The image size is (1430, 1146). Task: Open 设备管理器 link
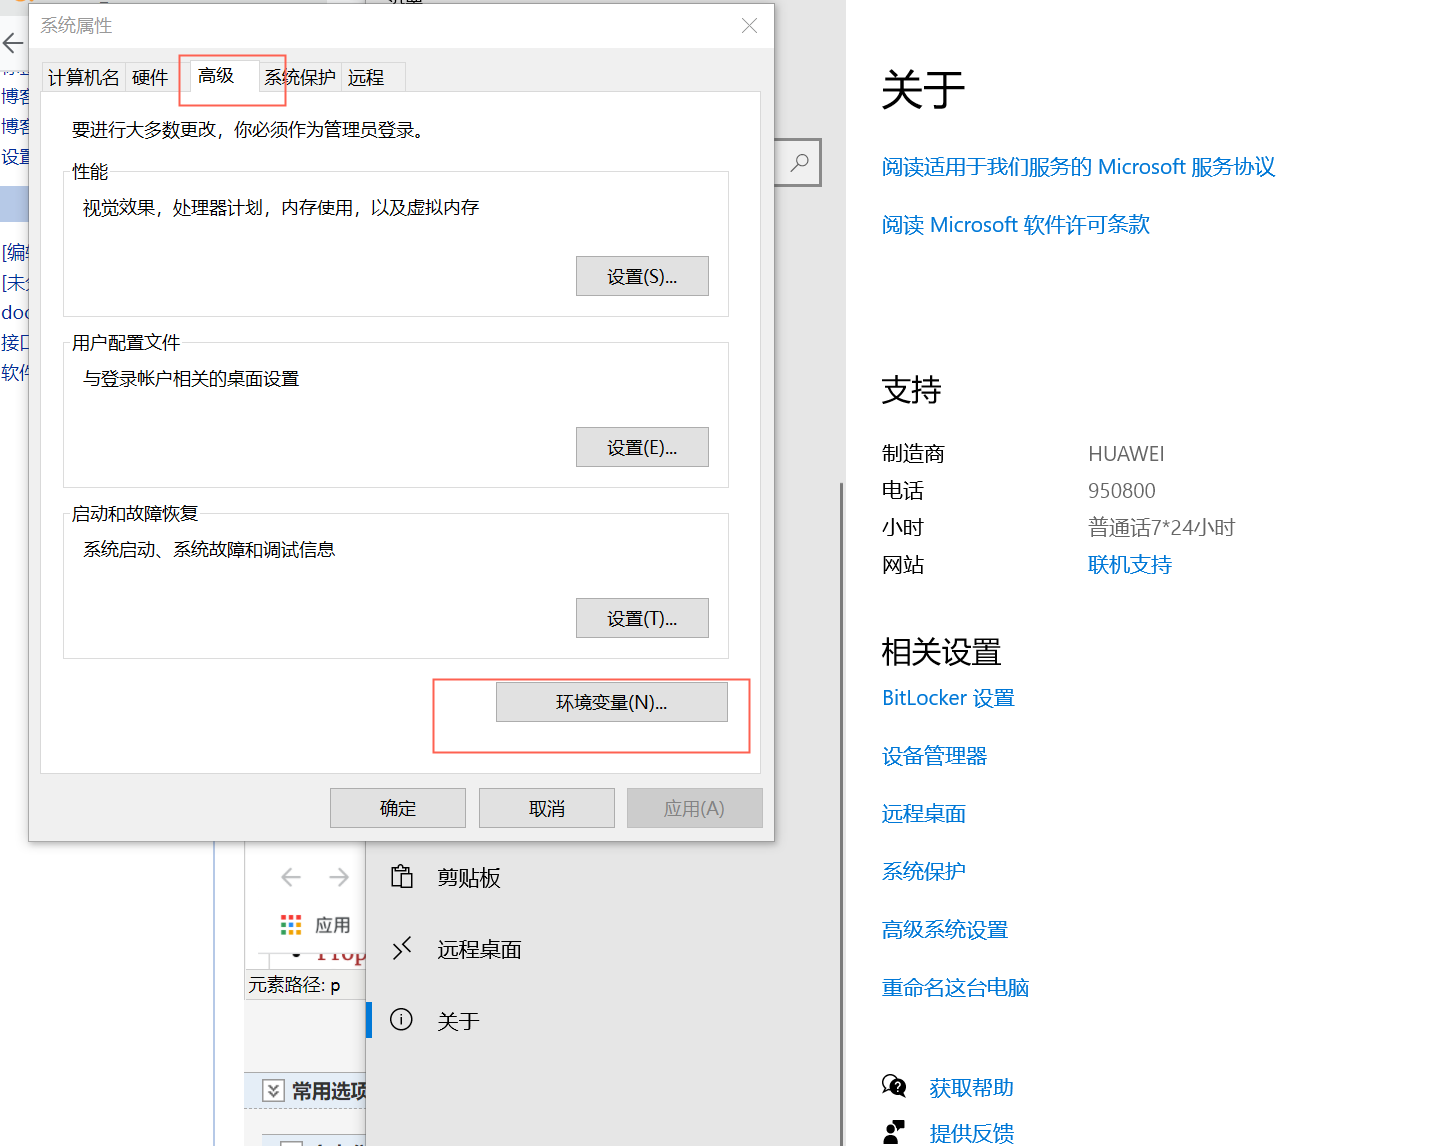point(934,756)
